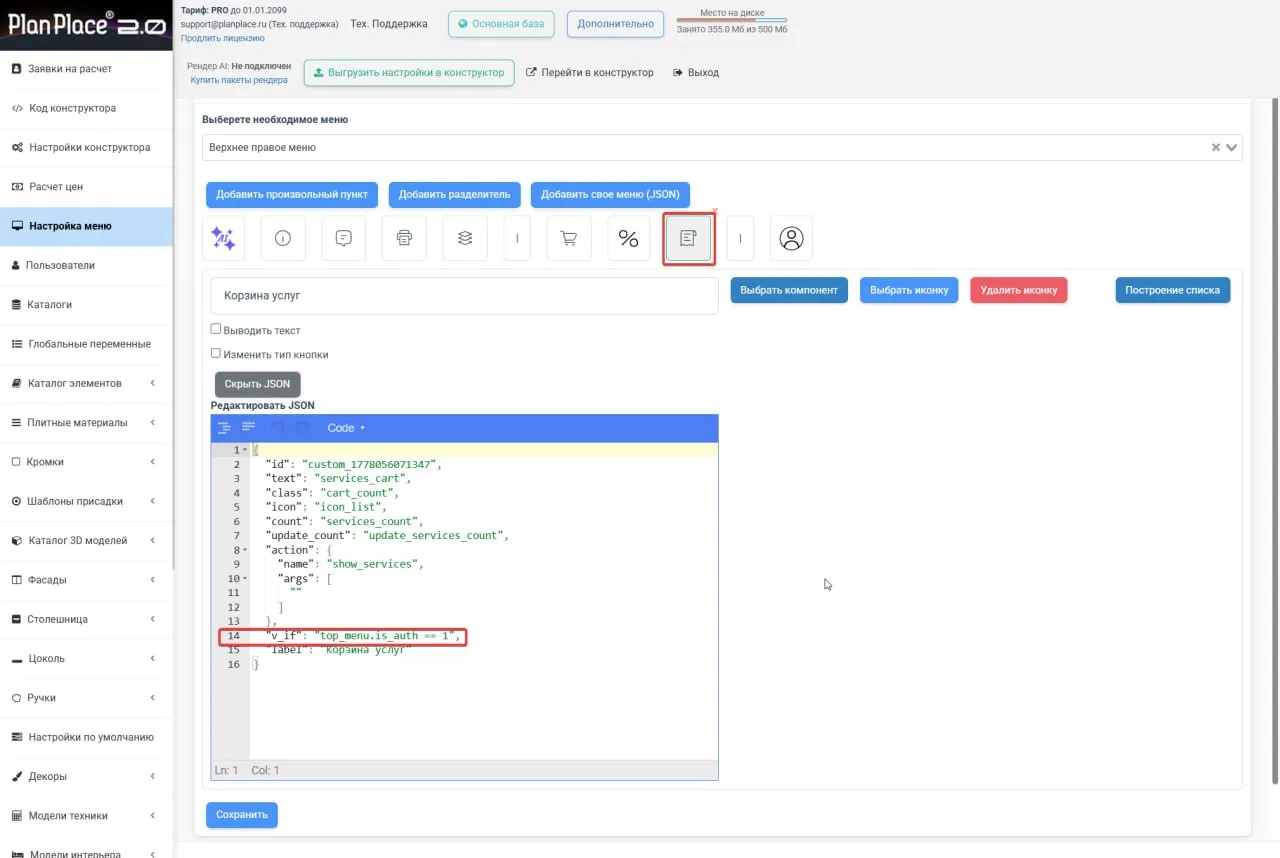Click Выбрать иконку button
1280x858 pixels.
point(909,290)
